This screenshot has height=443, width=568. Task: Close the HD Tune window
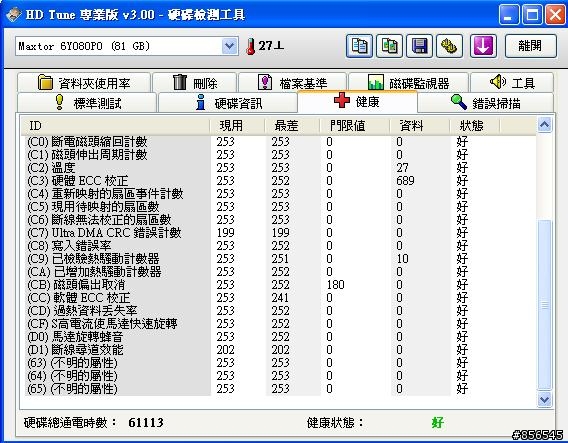(x=555, y=14)
